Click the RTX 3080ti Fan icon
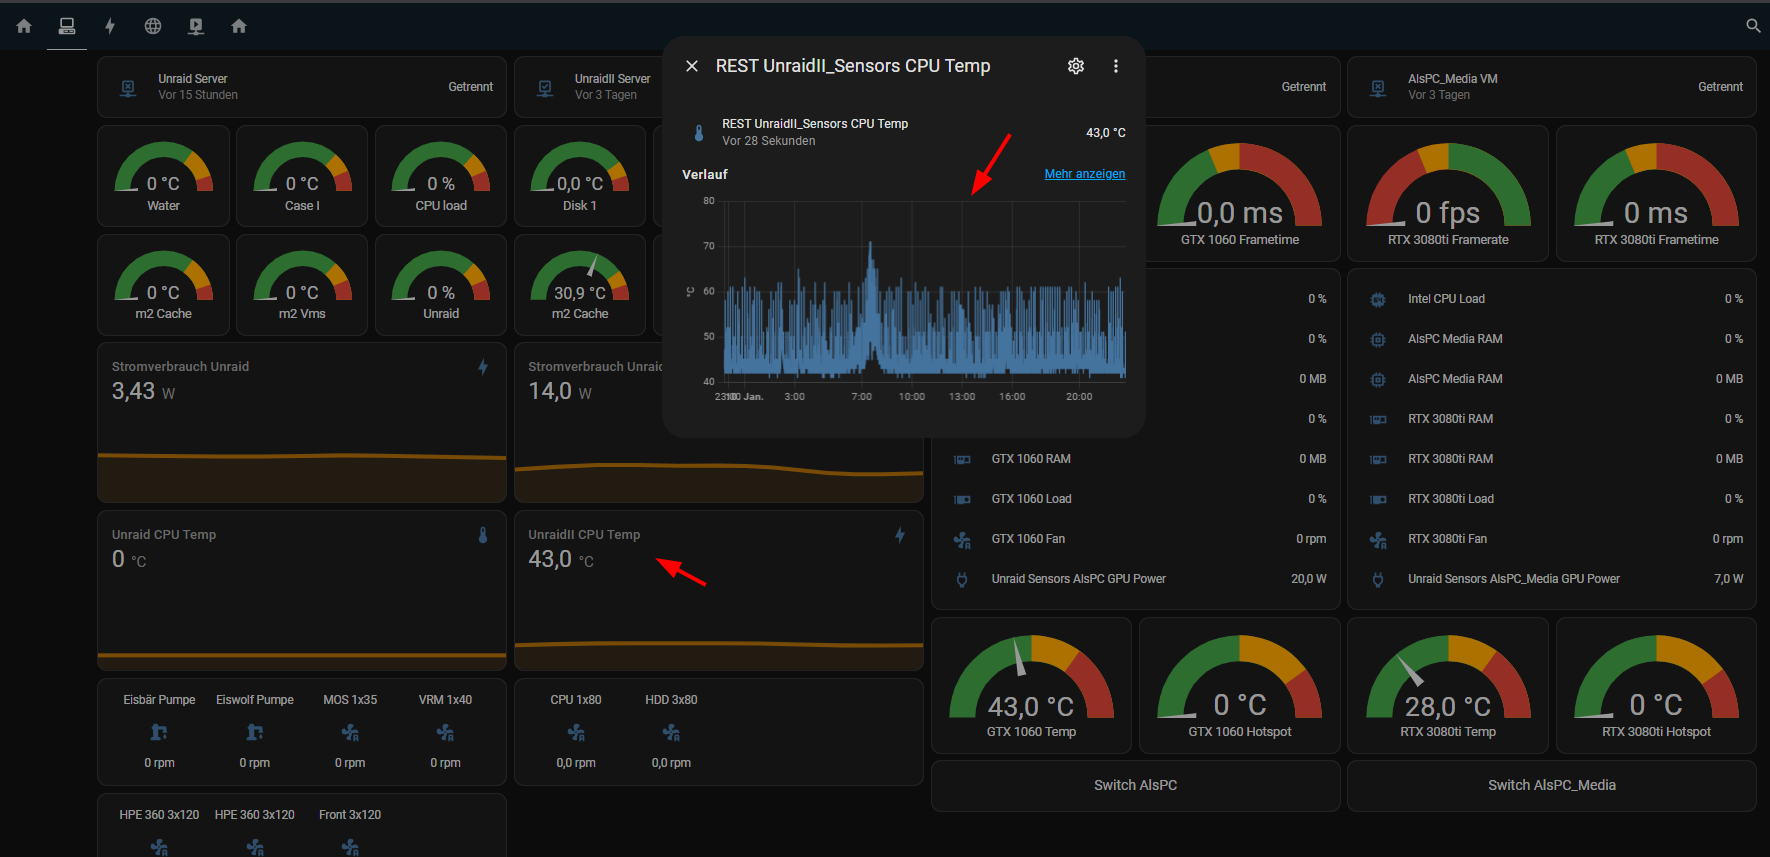This screenshot has width=1770, height=857. tap(1378, 539)
